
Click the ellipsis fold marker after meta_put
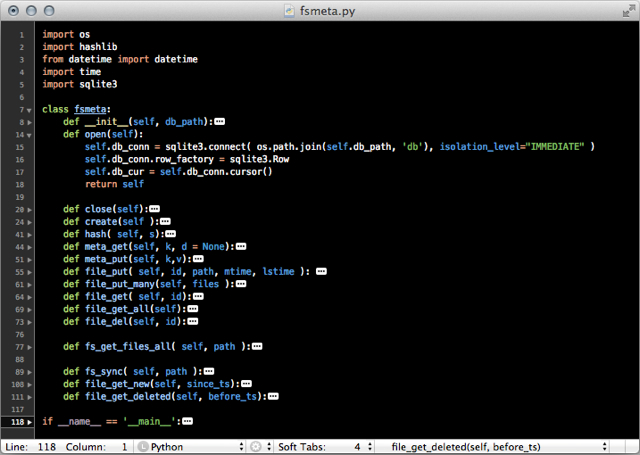(198, 259)
